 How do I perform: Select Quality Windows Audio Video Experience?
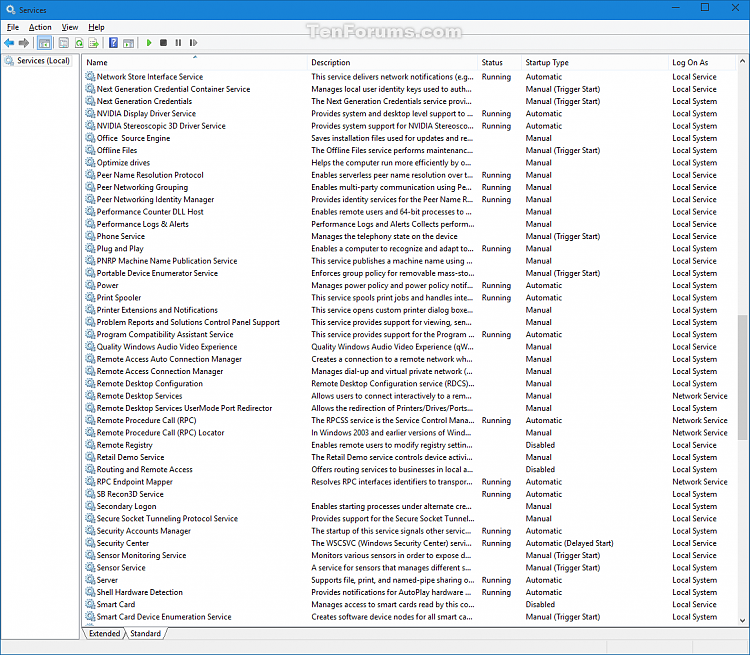166,347
